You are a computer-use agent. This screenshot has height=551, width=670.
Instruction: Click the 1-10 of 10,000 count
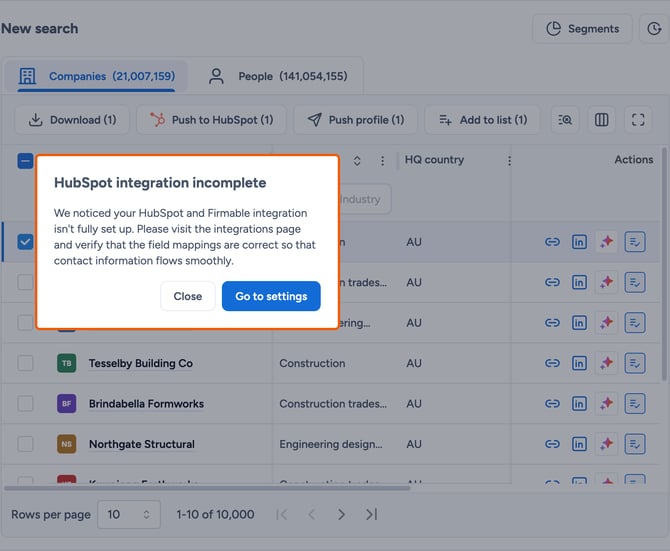point(215,514)
